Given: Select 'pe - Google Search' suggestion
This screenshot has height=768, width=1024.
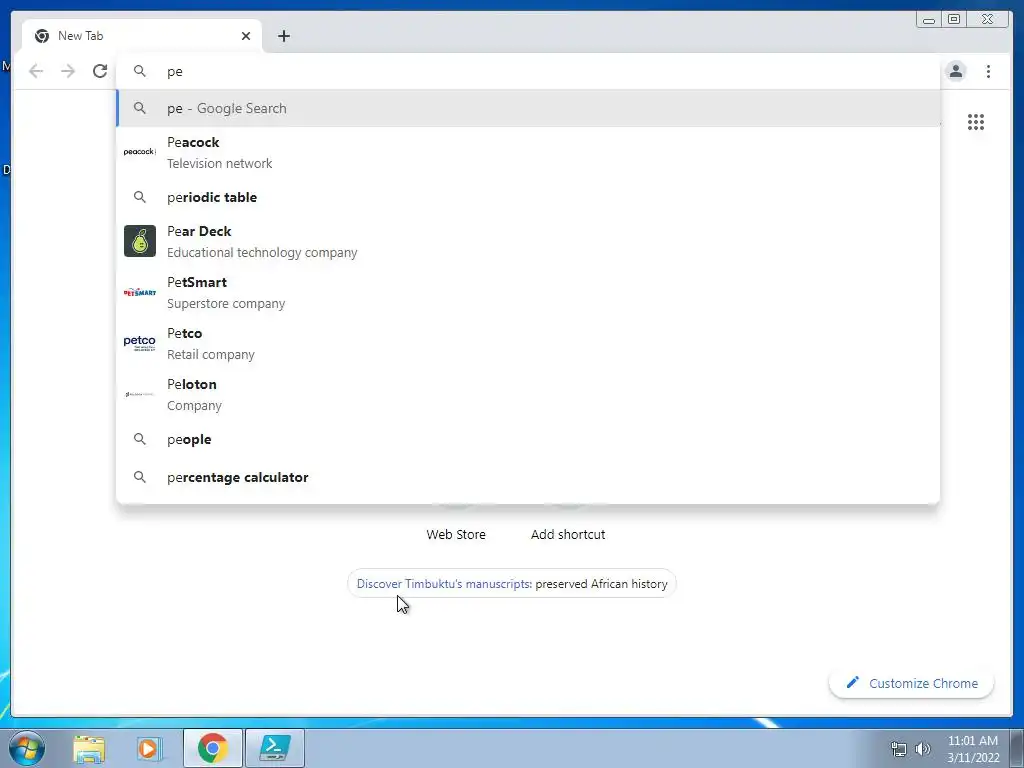Looking at the screenshot, I should pos(528,108).
